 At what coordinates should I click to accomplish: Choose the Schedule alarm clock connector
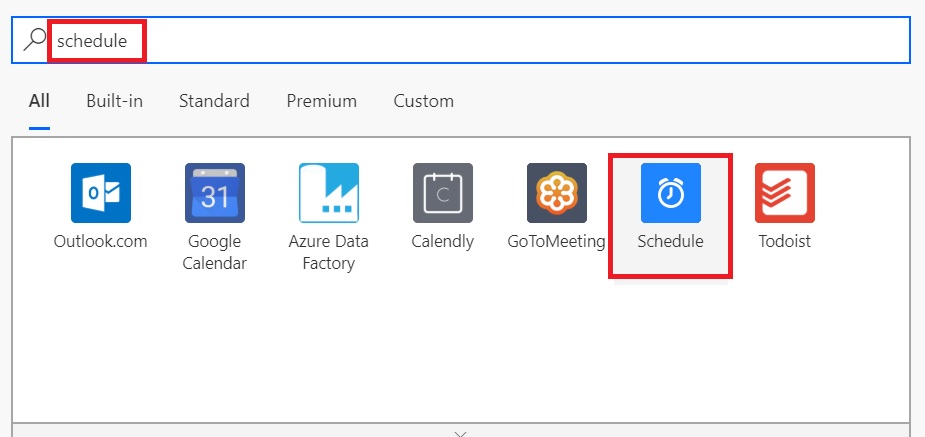coord(671,193)
